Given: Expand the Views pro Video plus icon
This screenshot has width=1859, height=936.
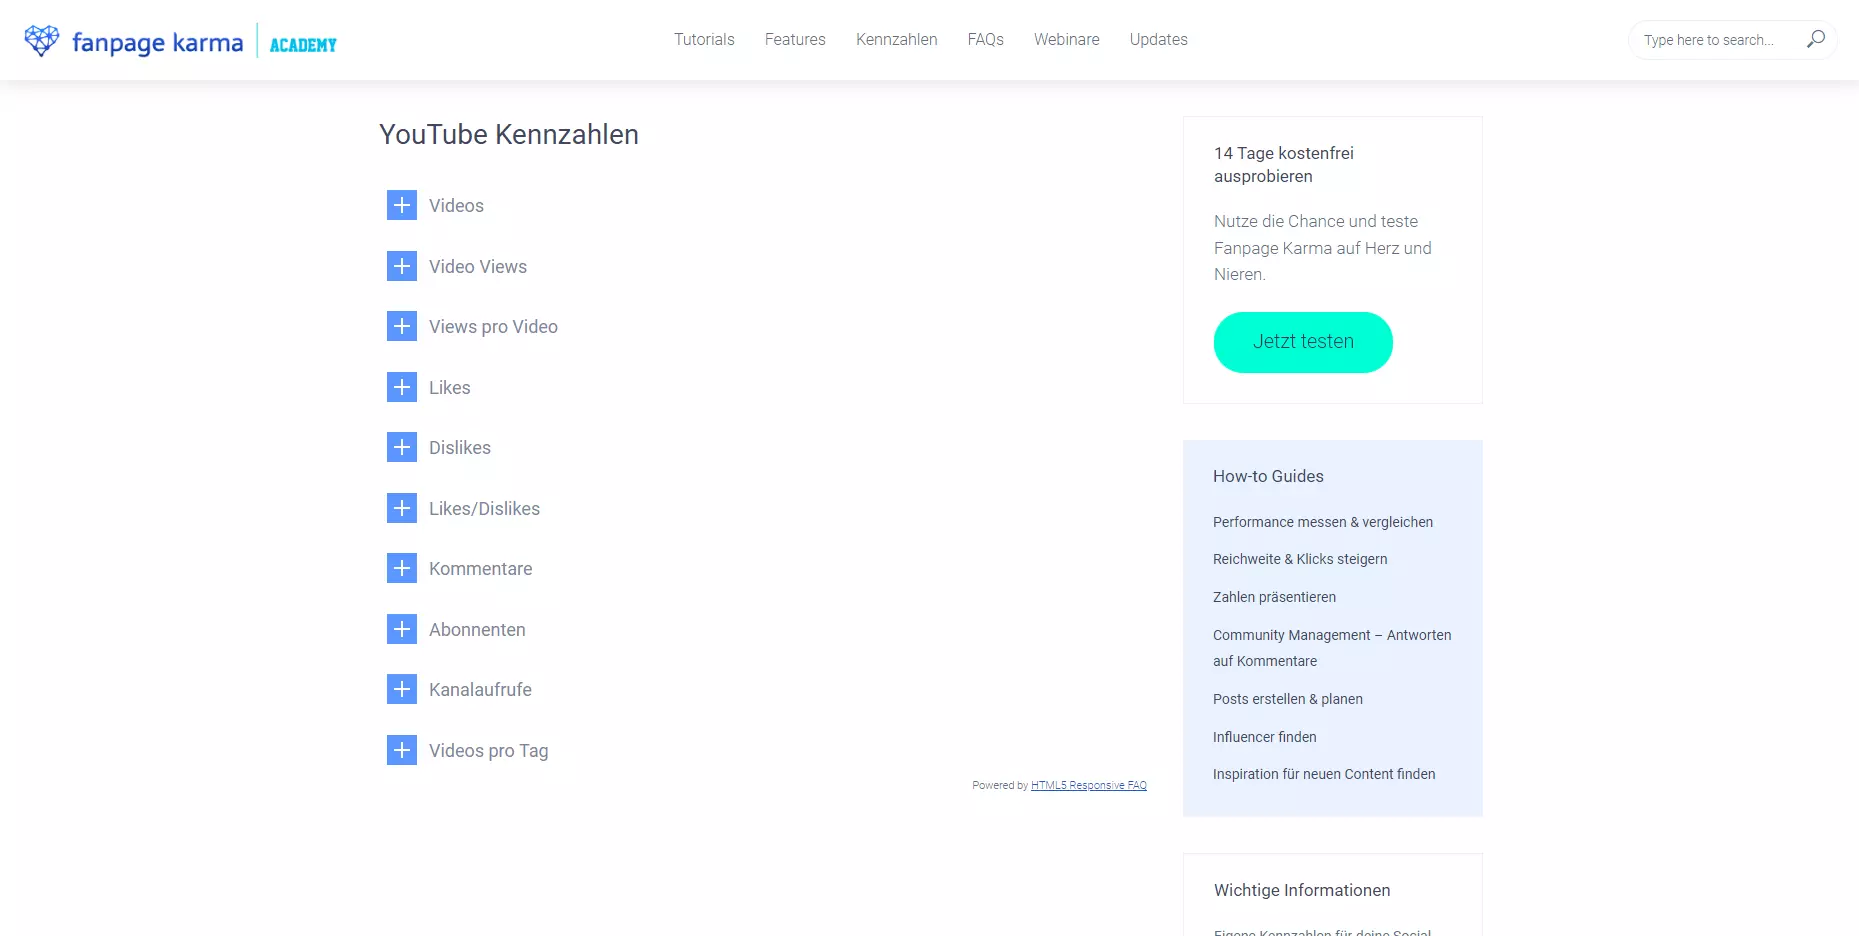Looking at the screenshot, I should pyautogui.click(x=402, y=326).
